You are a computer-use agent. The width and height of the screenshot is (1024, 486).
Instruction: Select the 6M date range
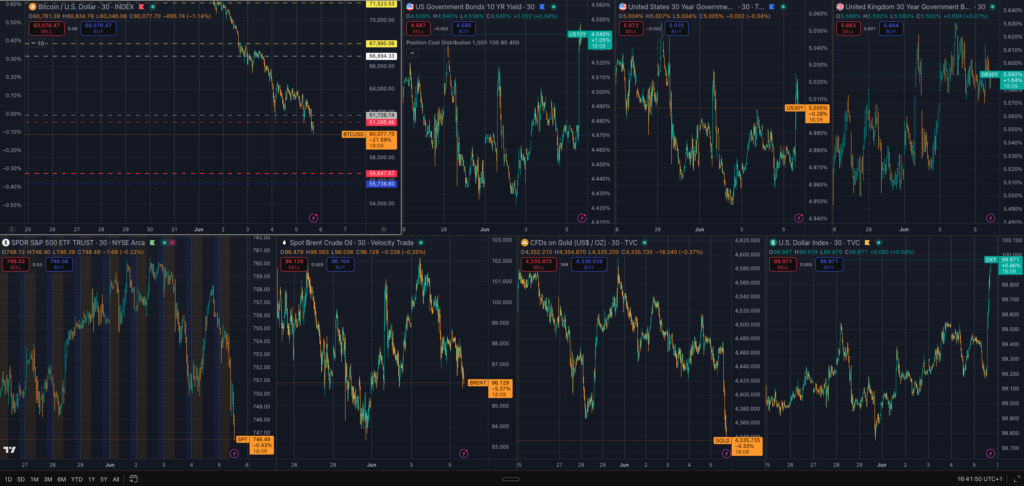pos(61,479)
